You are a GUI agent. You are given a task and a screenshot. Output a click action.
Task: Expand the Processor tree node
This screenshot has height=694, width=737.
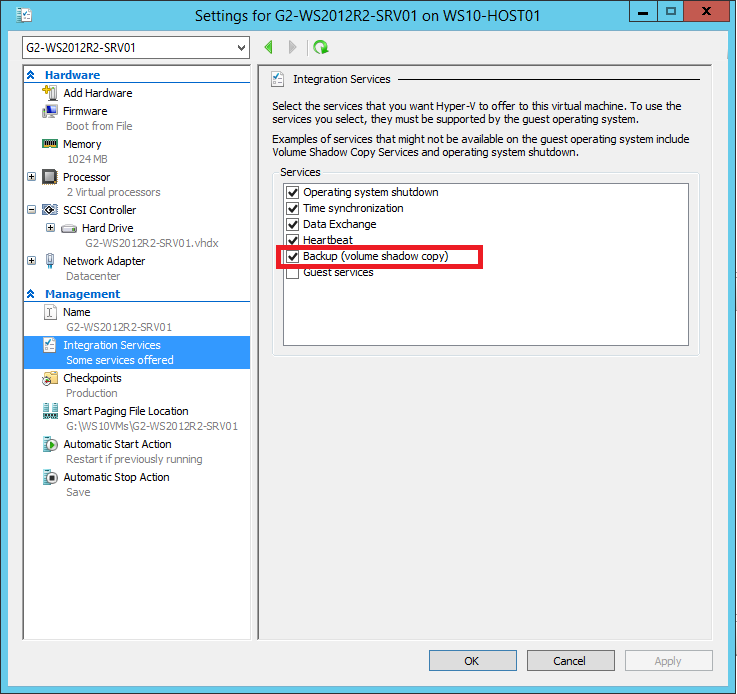click(x=31, y=177)
